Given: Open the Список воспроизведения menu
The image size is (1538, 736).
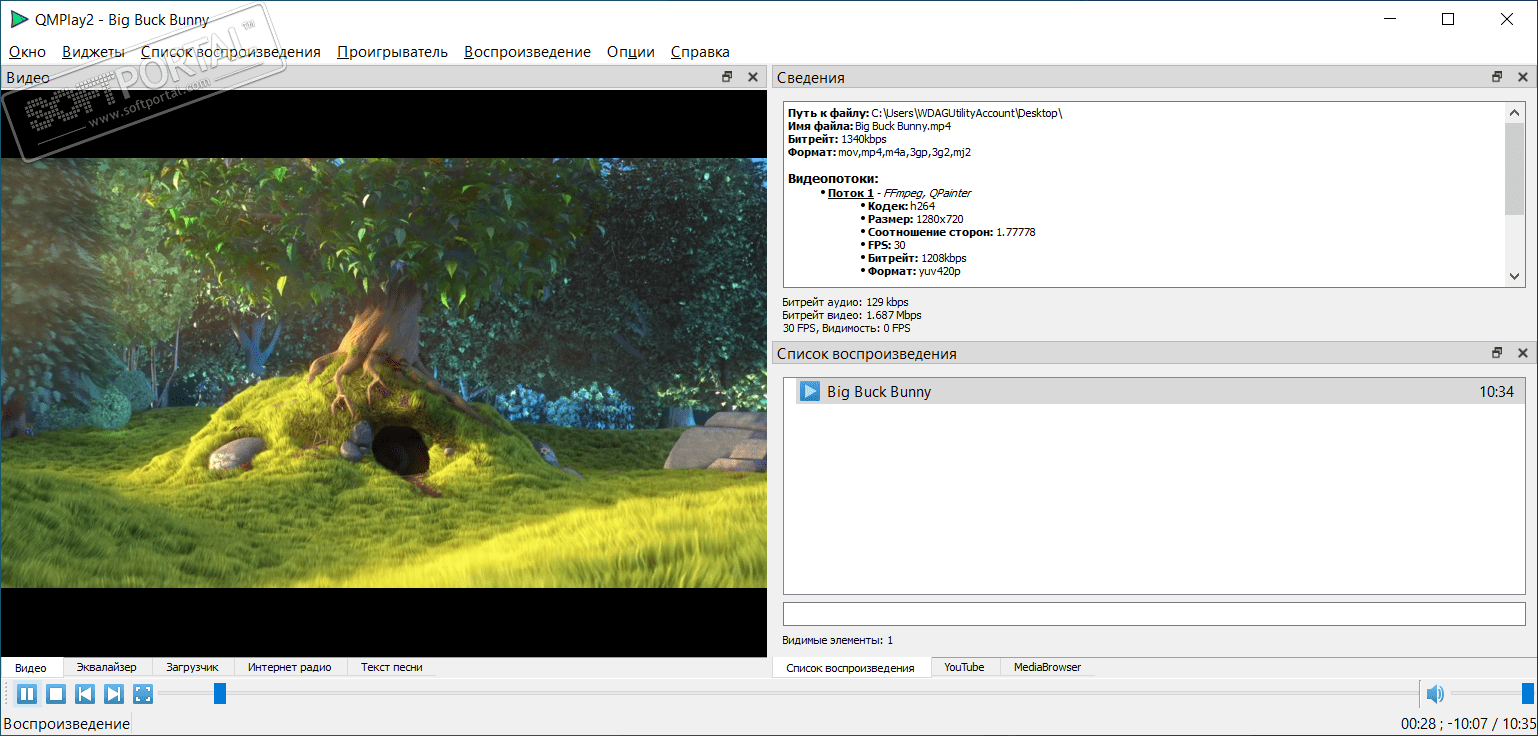Looking at the screenshot, I should point(231,52).
